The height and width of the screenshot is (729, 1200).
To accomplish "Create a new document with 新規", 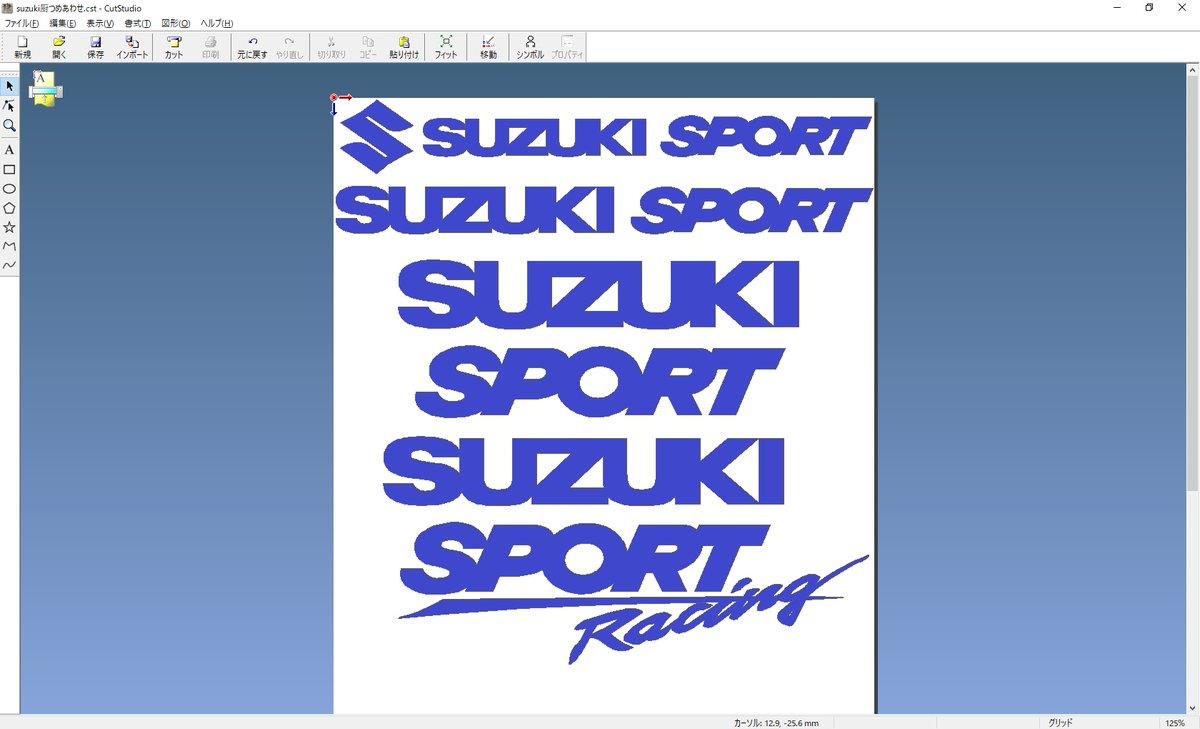I will coord(22,47).
